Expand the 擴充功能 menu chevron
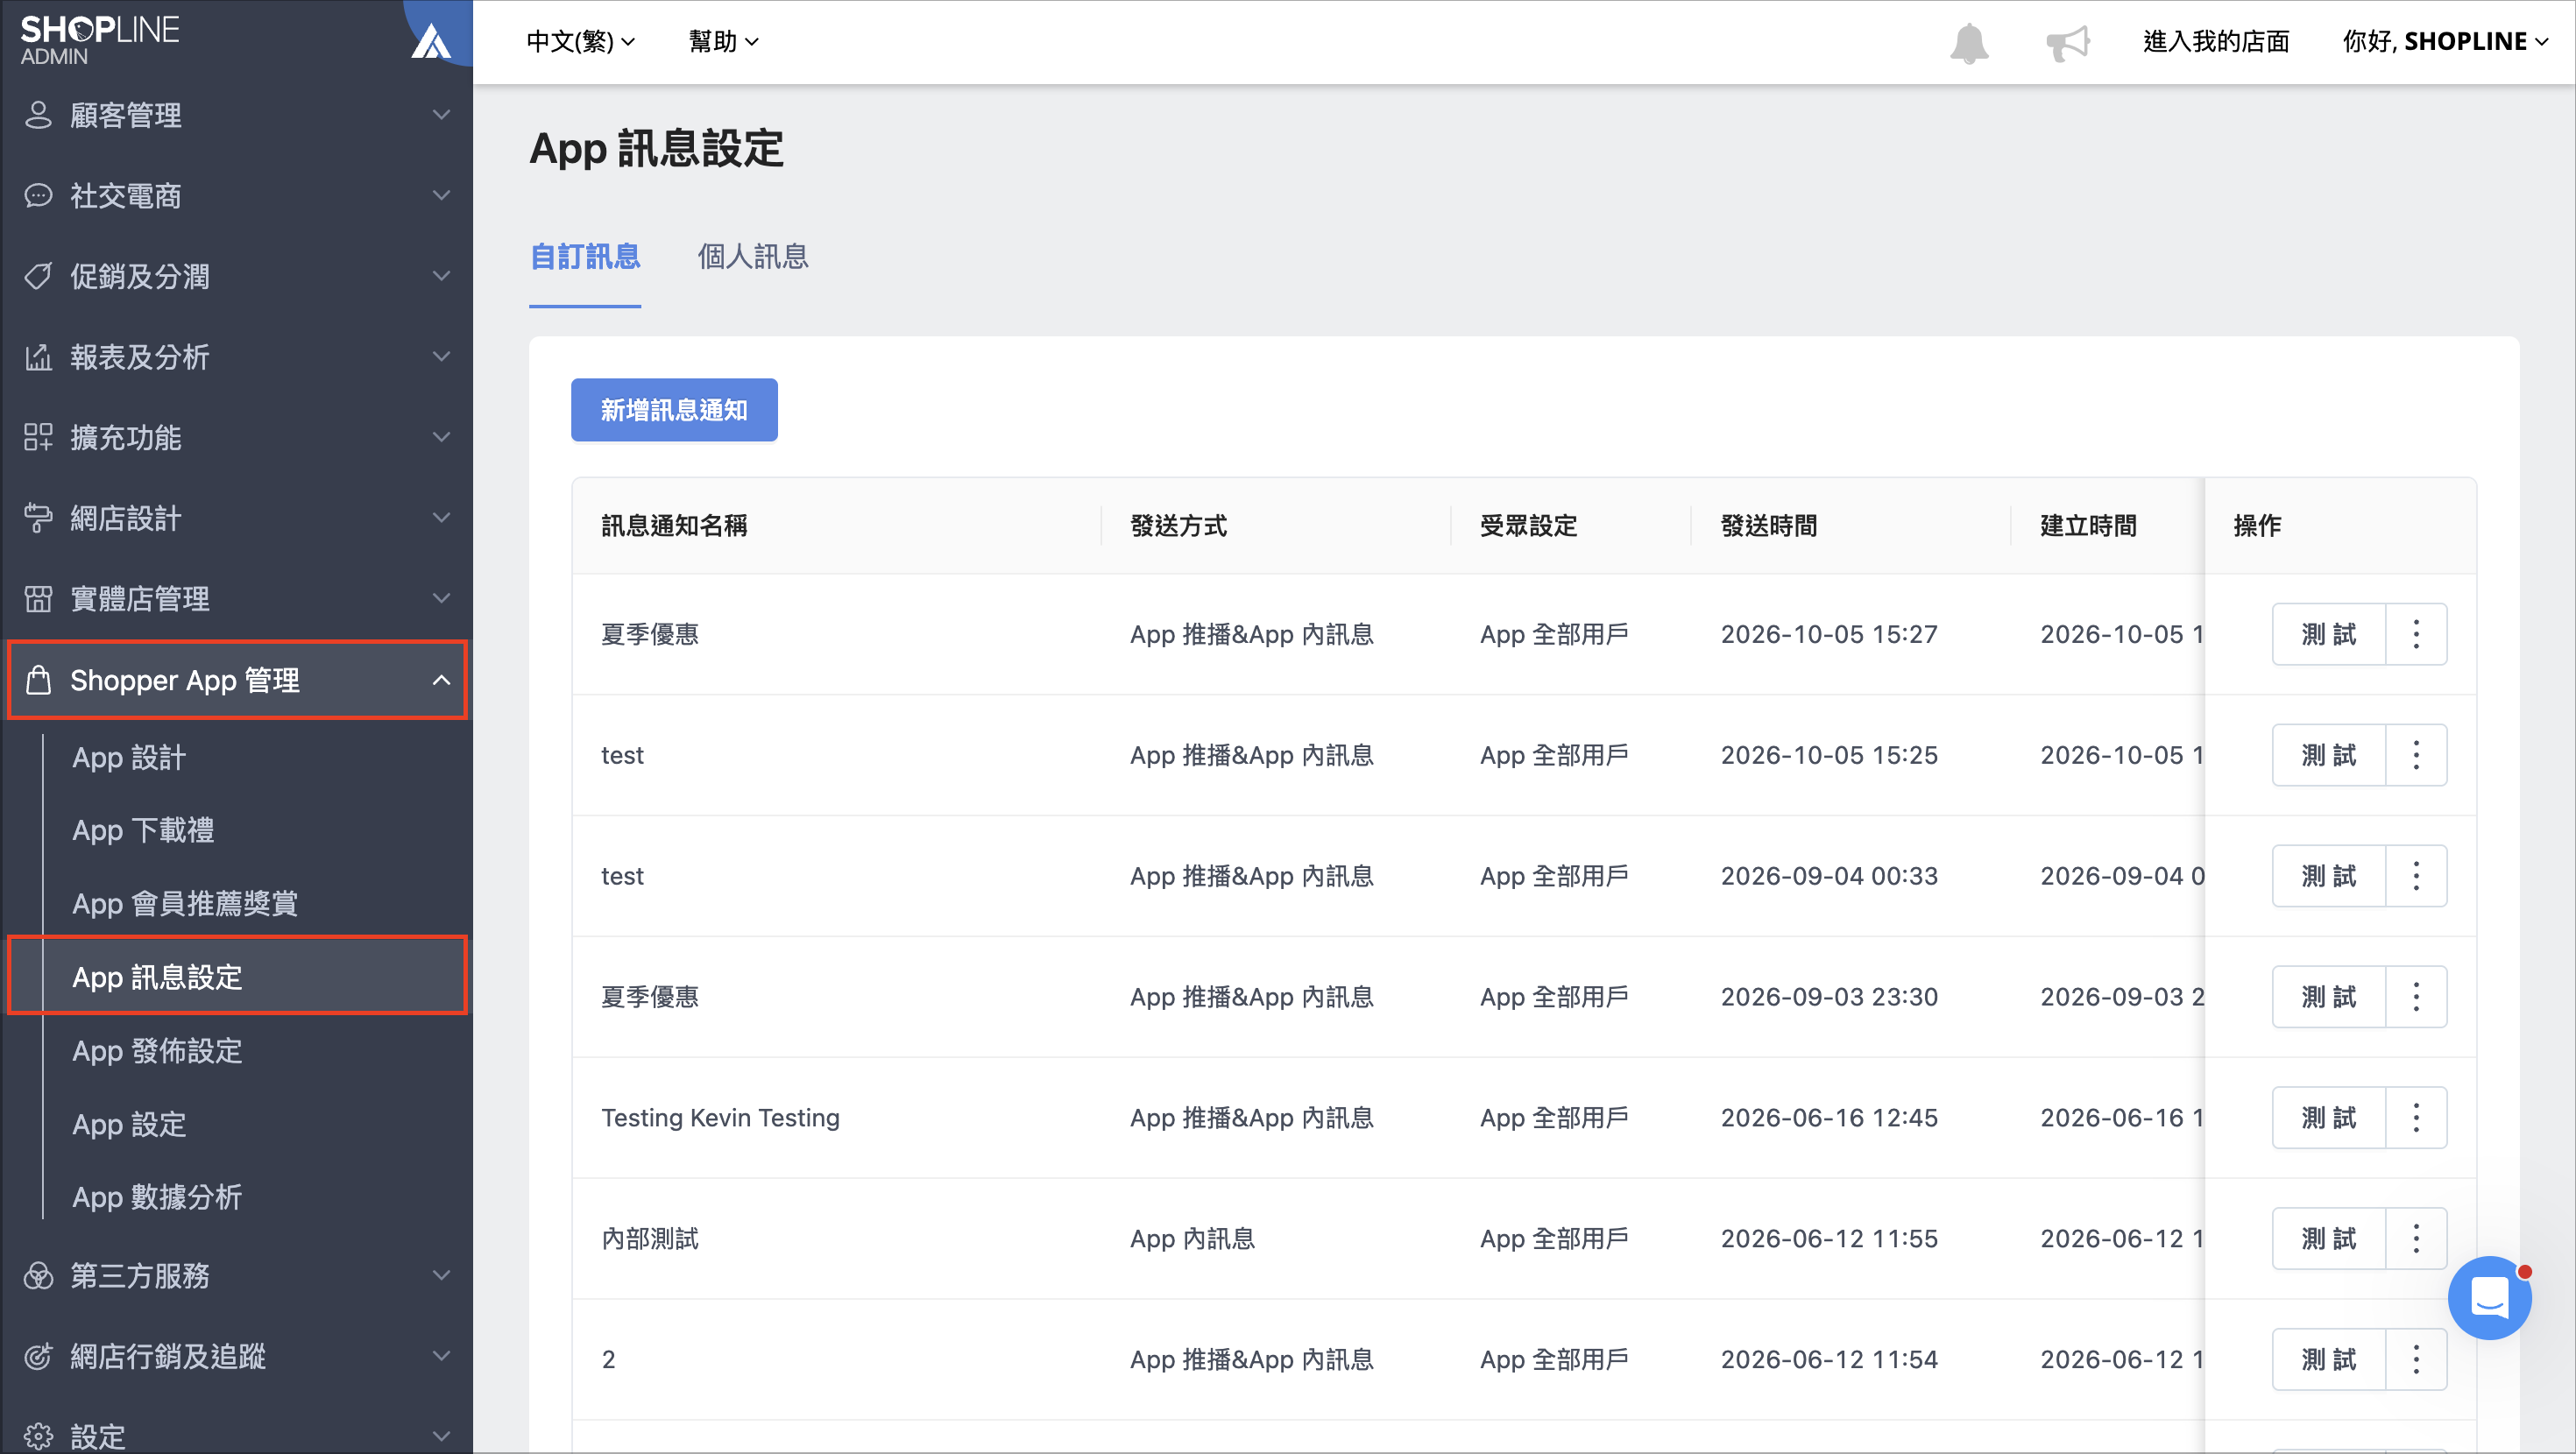2576x1454 pixels. coord(441,437)
